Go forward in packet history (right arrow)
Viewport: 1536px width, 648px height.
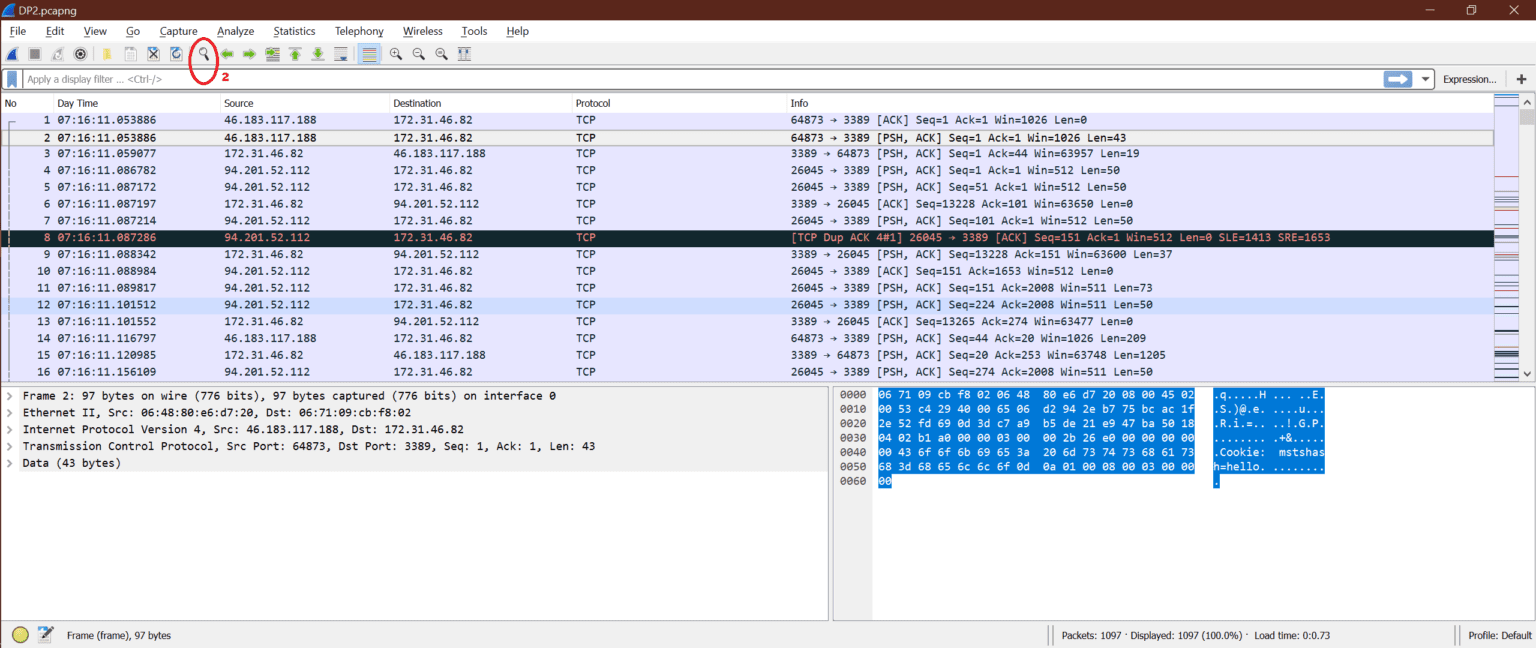pos(250,54)
